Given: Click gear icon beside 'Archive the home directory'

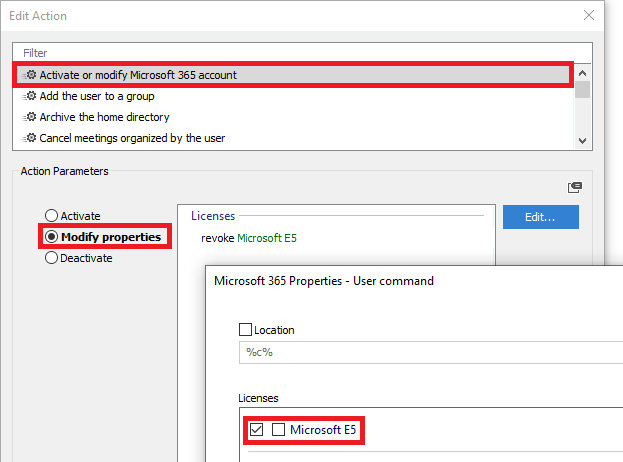Looking at the screenshot, I should (29, 117).
